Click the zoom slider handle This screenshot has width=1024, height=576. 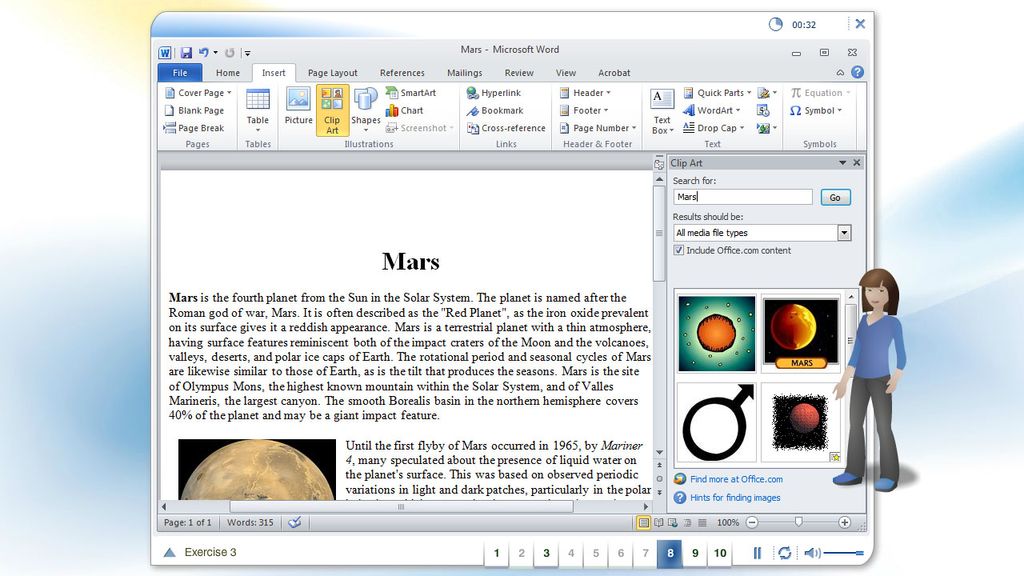click(x=798, y=522)
